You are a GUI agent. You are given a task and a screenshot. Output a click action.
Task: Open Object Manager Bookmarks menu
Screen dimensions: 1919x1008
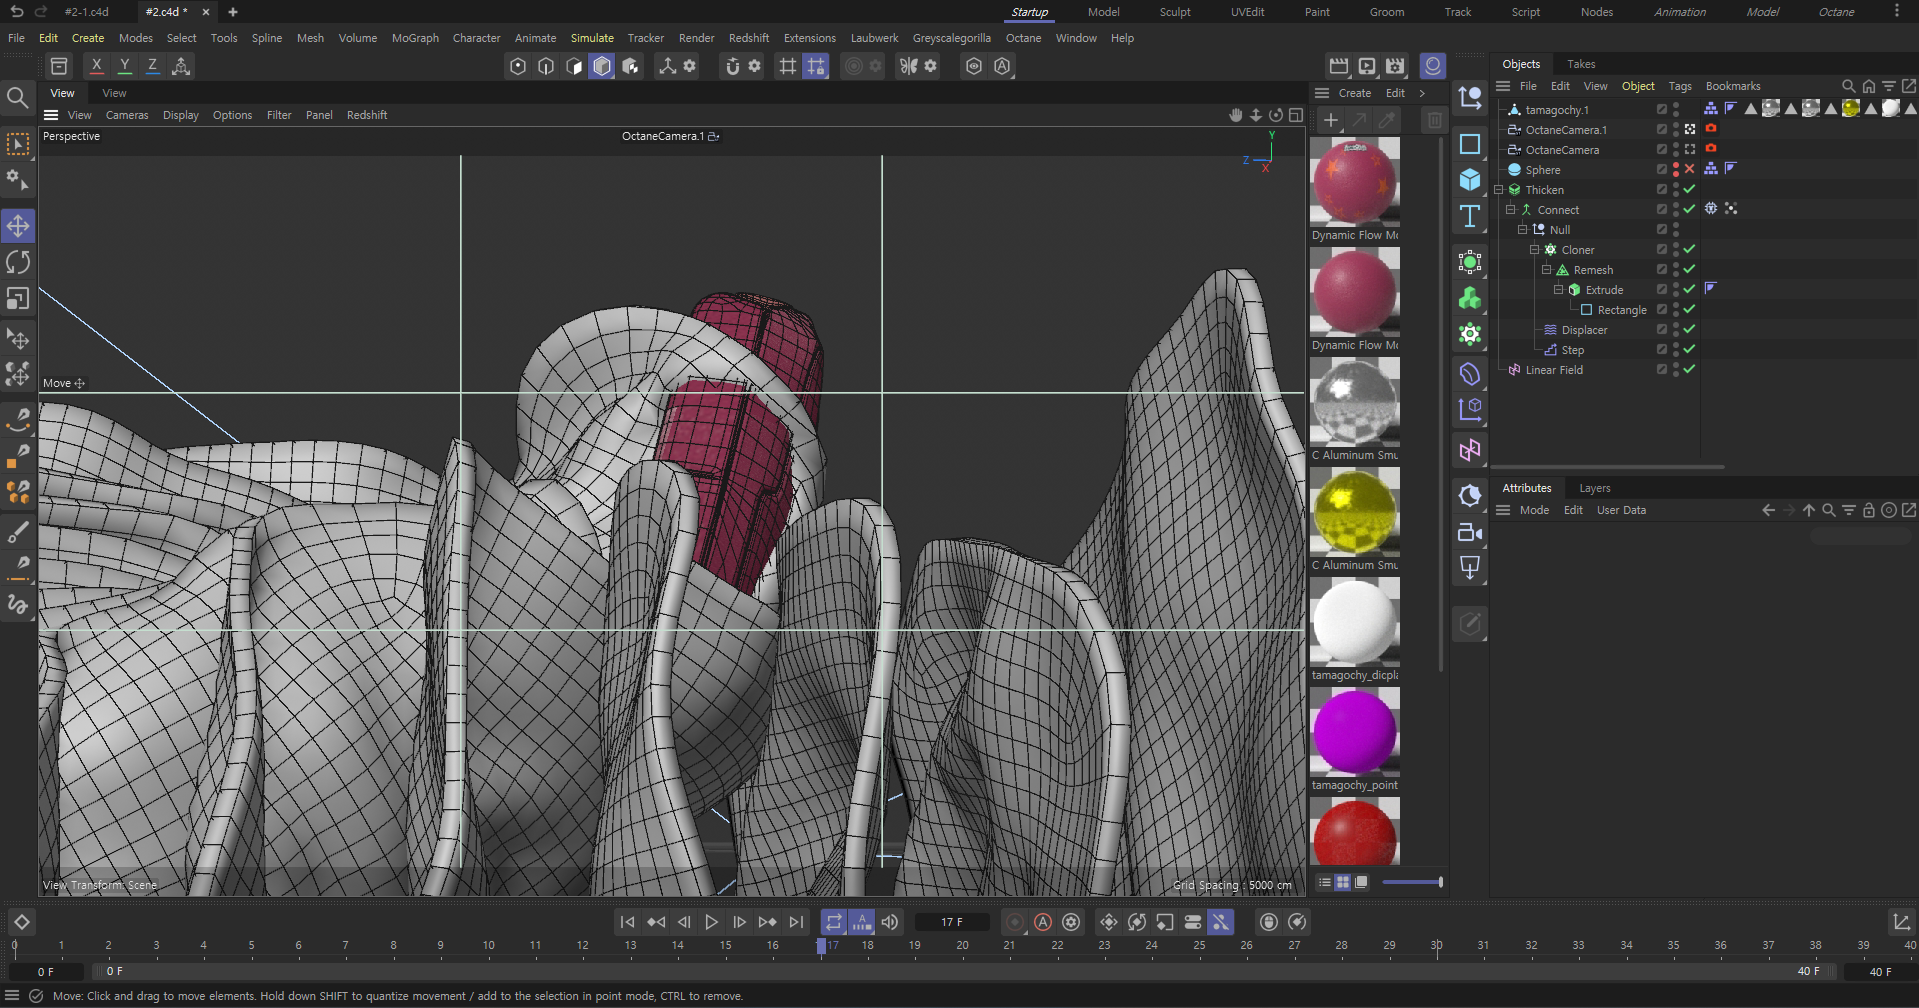1732,86
